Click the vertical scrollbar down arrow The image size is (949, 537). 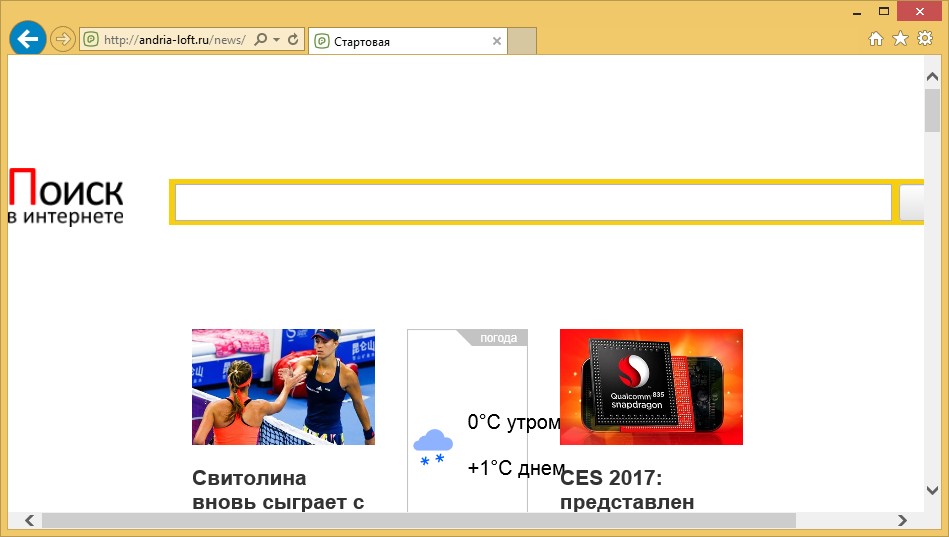tap(932, 490)
